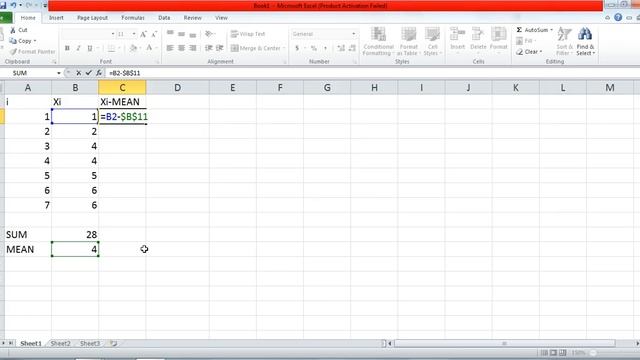640x360 pixels.
Task: Toggle Bold formatting
Action: 67,48
